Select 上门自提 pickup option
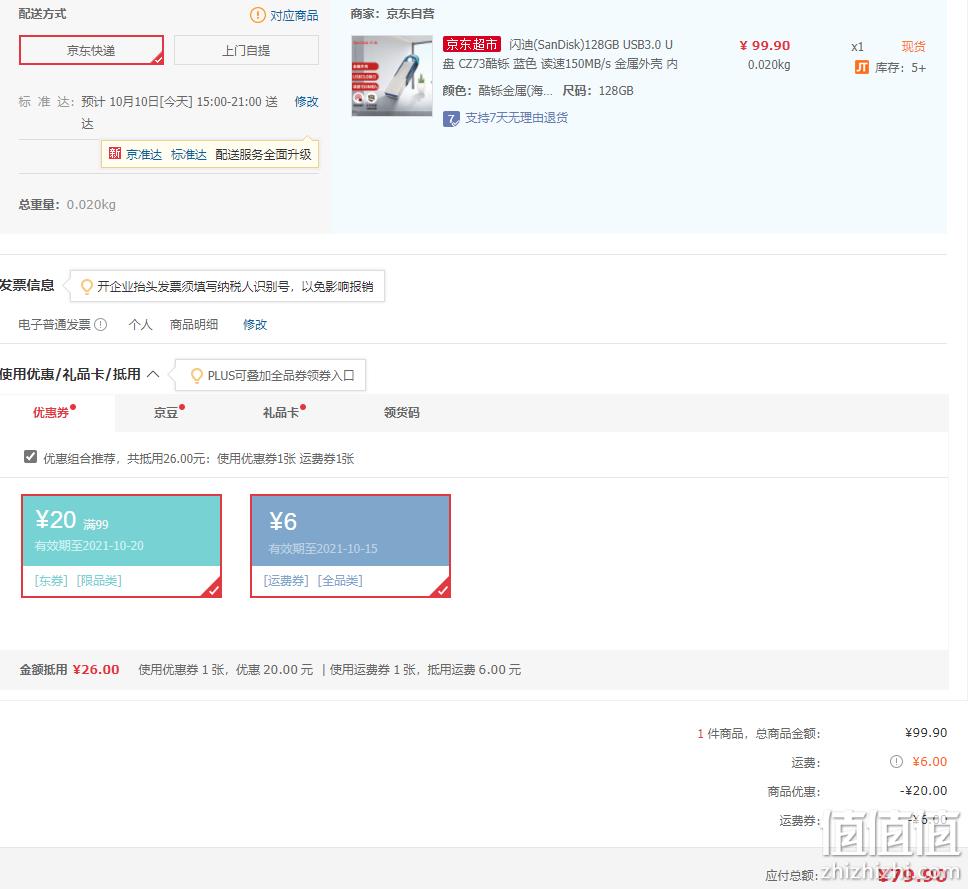This screenshot has width=970, height=889. pyautogui.click(x=246, y=50)
